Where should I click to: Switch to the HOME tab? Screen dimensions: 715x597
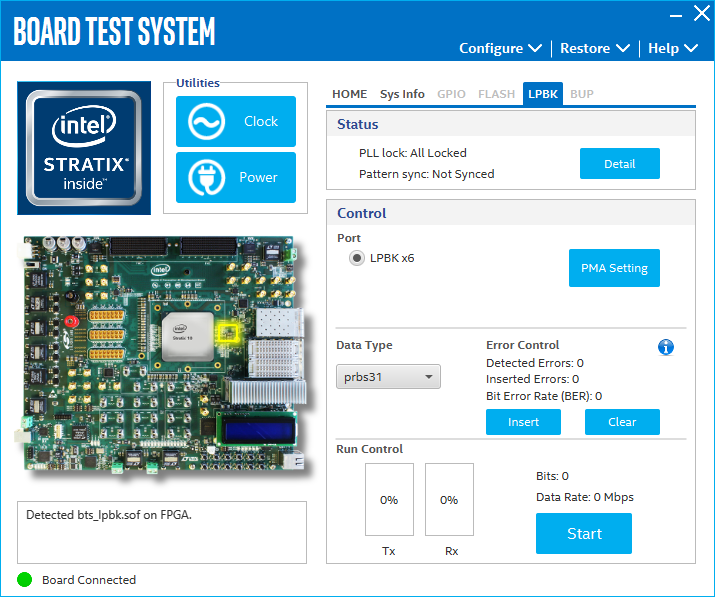tap(349, 94)
